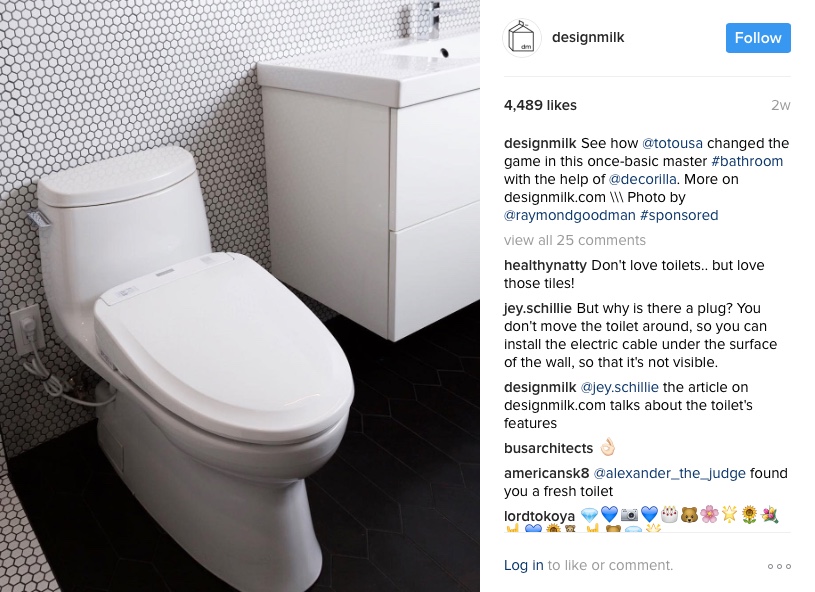815x592 pixels.
Task: Click the Follow button
Action: click(758, 38)
